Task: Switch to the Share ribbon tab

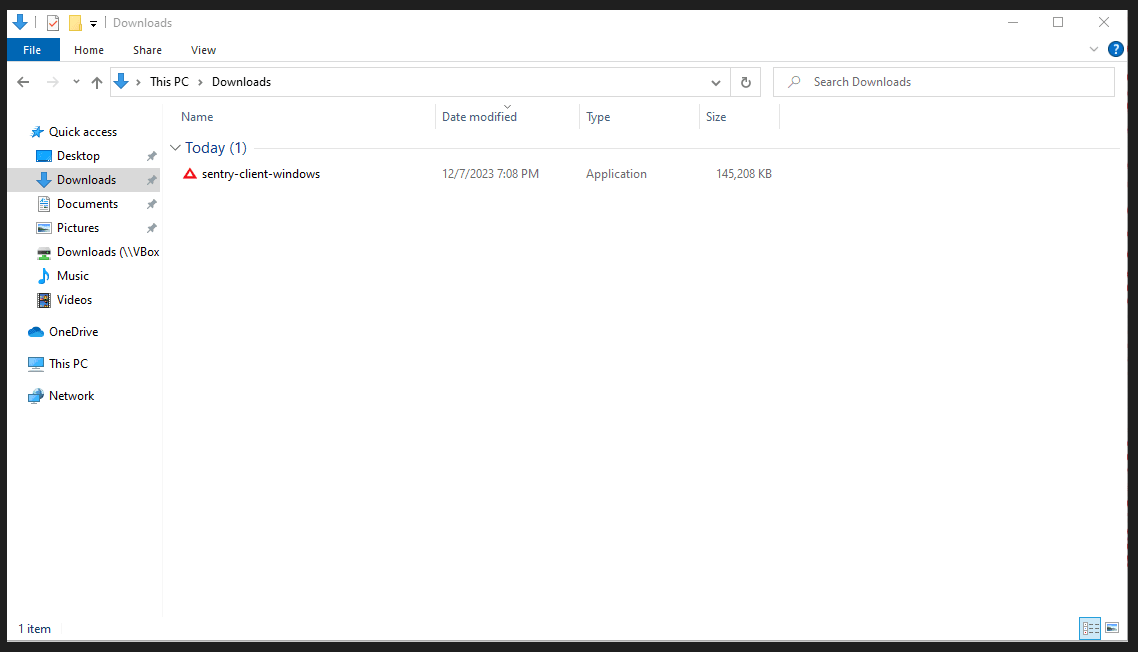Action: pos(147,50)
